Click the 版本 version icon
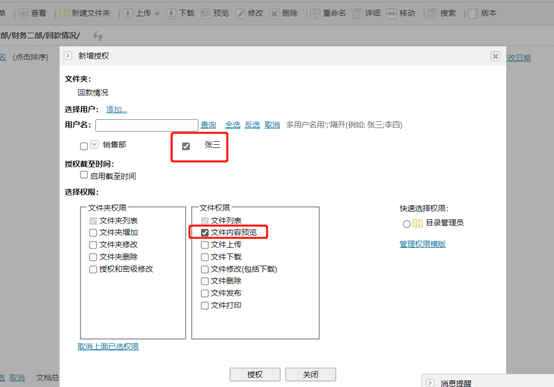554x387 pixels. click(x=473, y=14)
